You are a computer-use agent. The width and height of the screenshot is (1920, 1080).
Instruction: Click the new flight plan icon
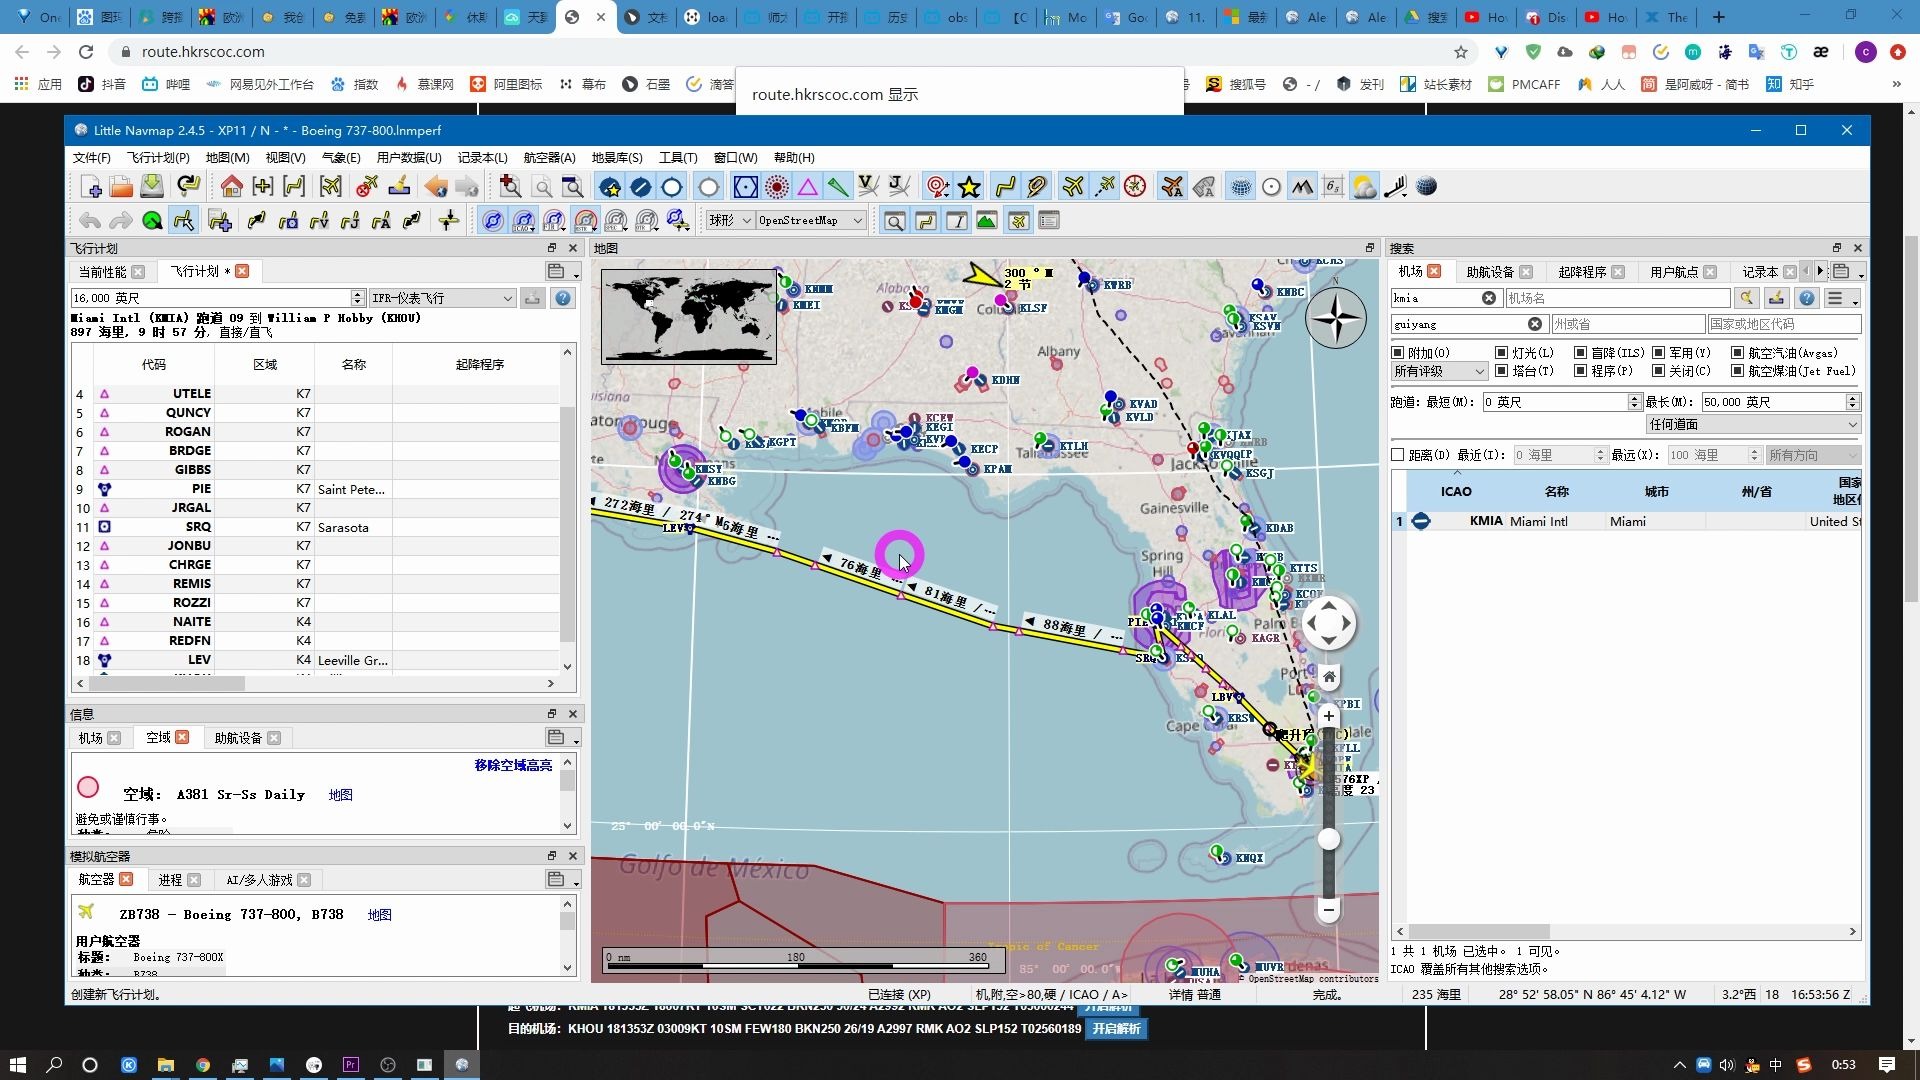pos(91,187)
